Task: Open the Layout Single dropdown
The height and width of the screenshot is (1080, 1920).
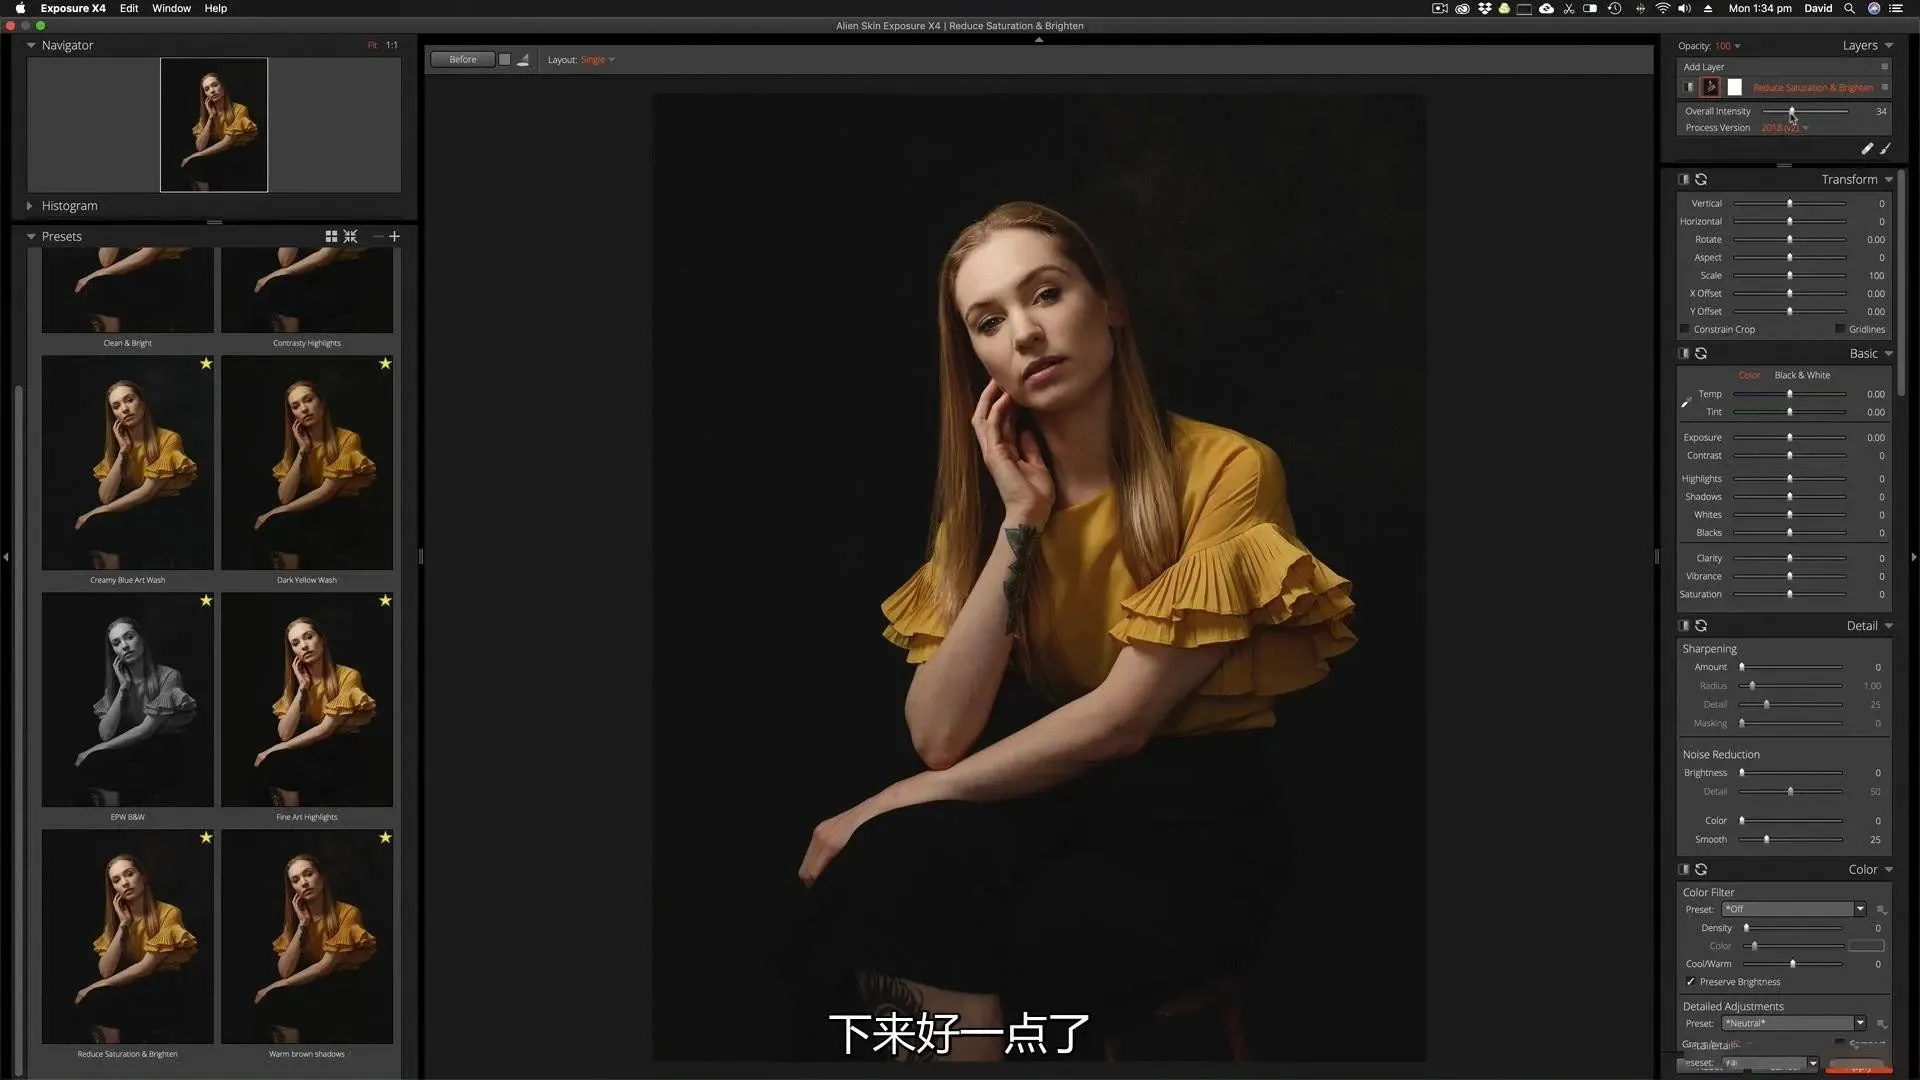Action: pos(598,60)
